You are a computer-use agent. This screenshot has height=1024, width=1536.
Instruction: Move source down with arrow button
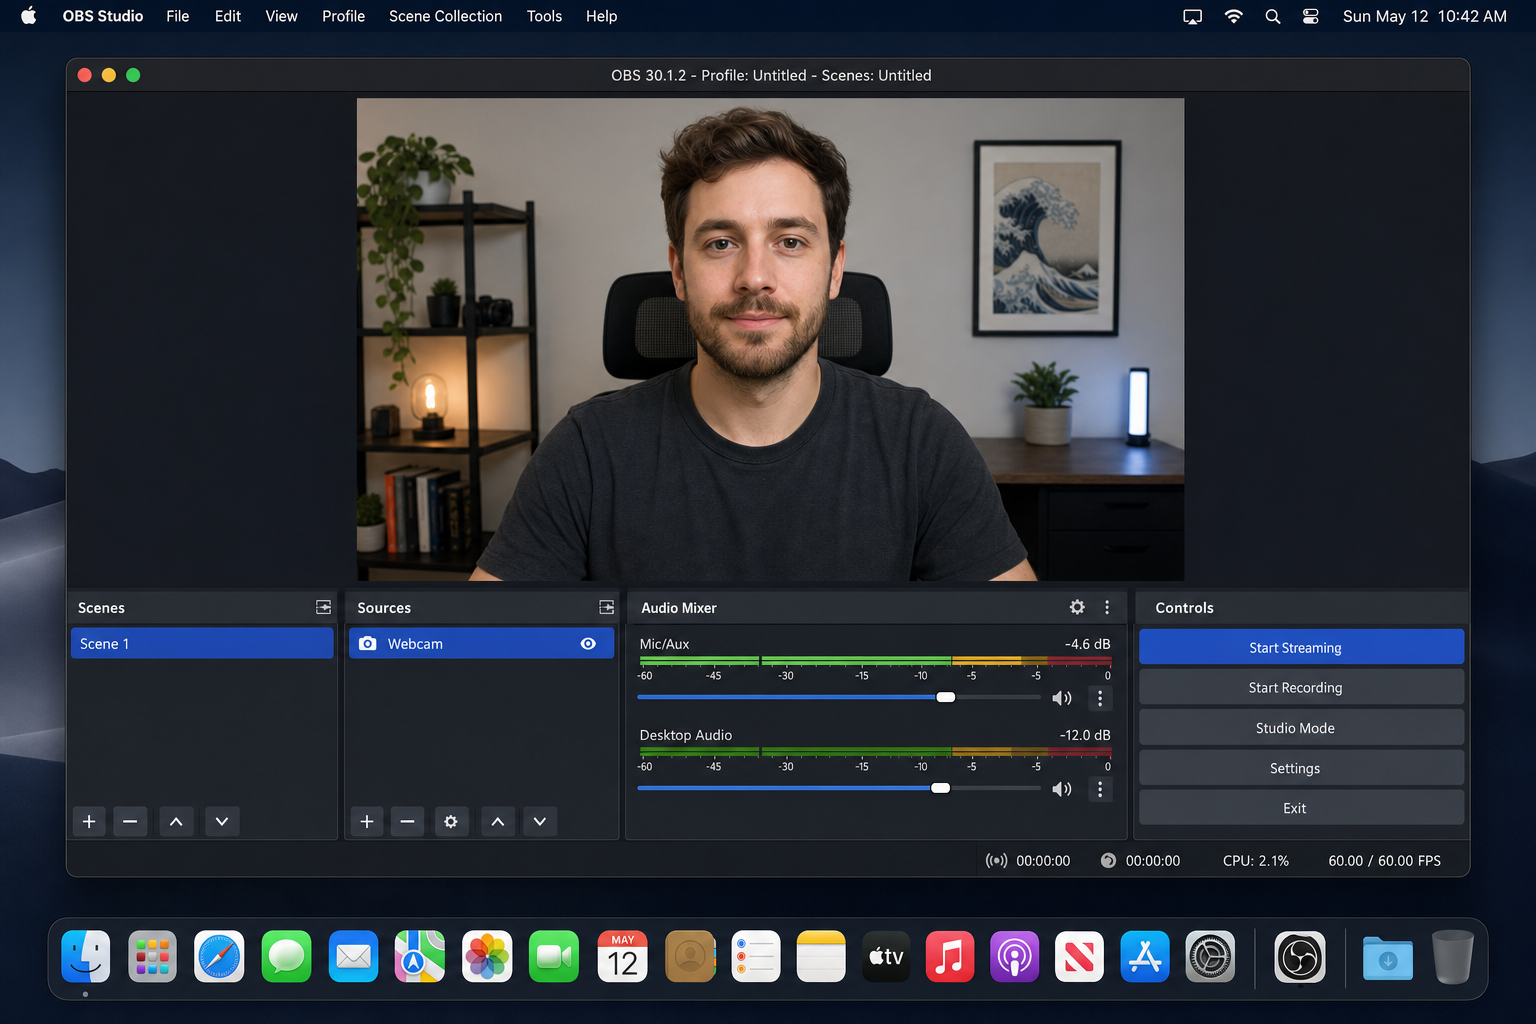pyautogui.click(x=540, y=821)
